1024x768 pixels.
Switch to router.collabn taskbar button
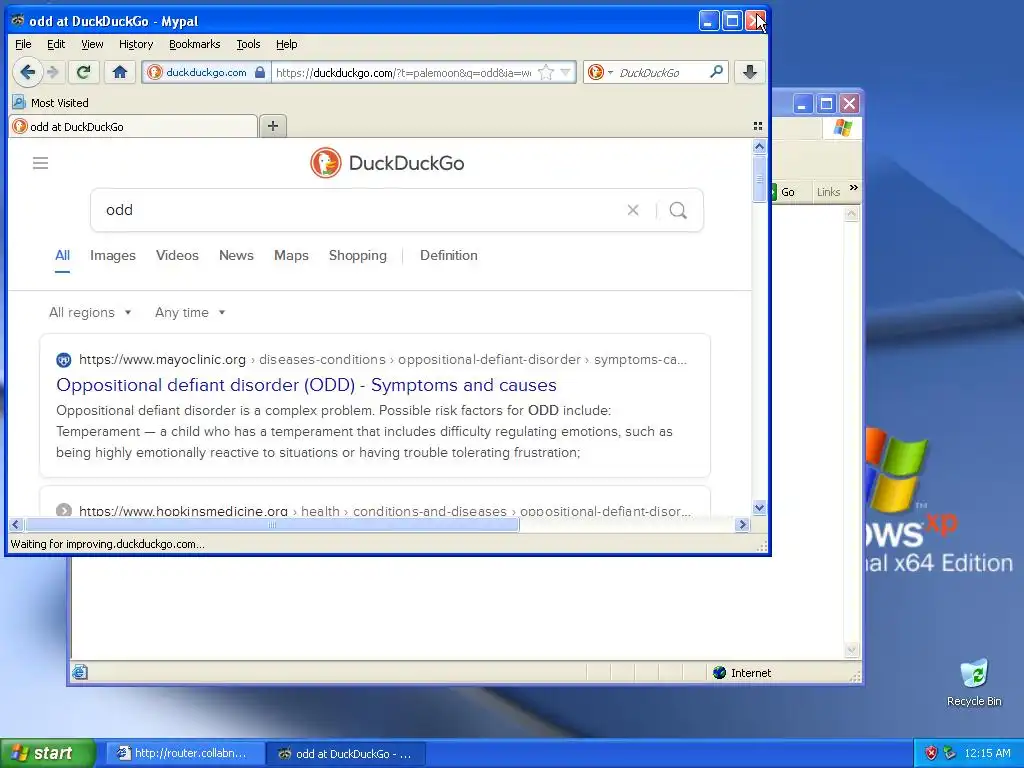(x=184, y=753)
